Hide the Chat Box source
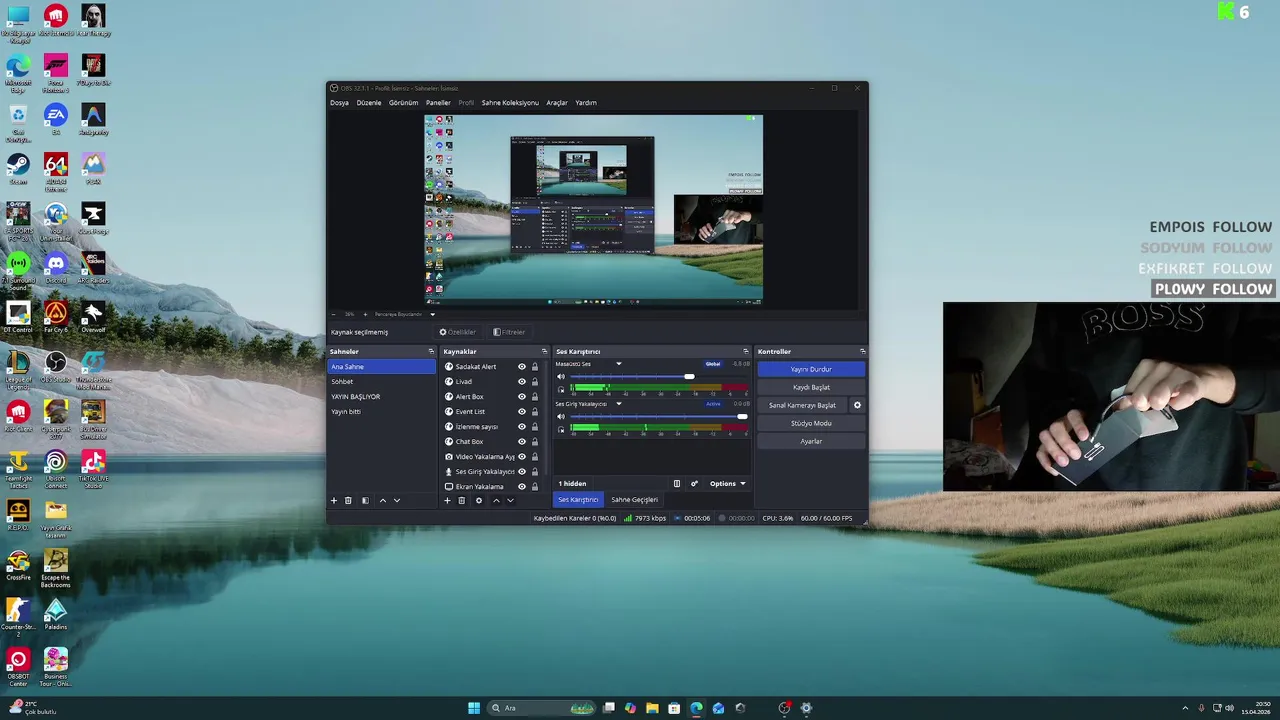This screenshot has height=720, width=1280. coord(522,442)
